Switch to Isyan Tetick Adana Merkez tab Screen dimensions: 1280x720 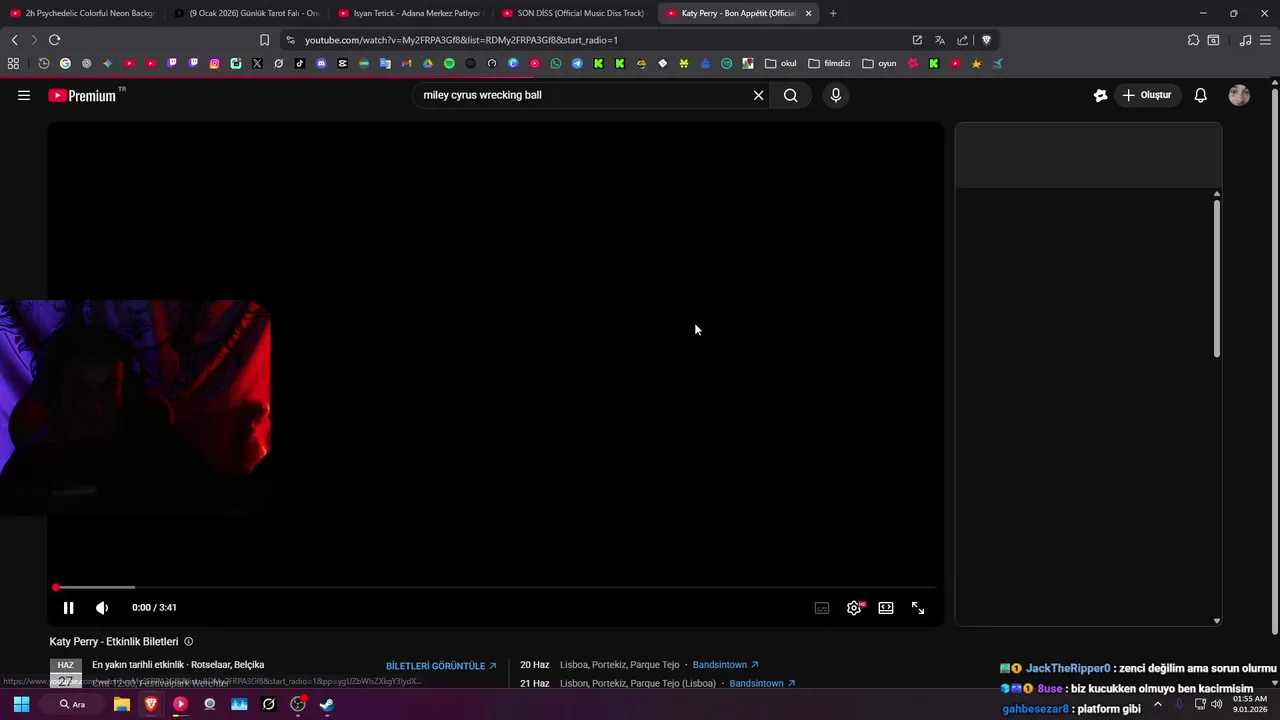tap(410, 13)
